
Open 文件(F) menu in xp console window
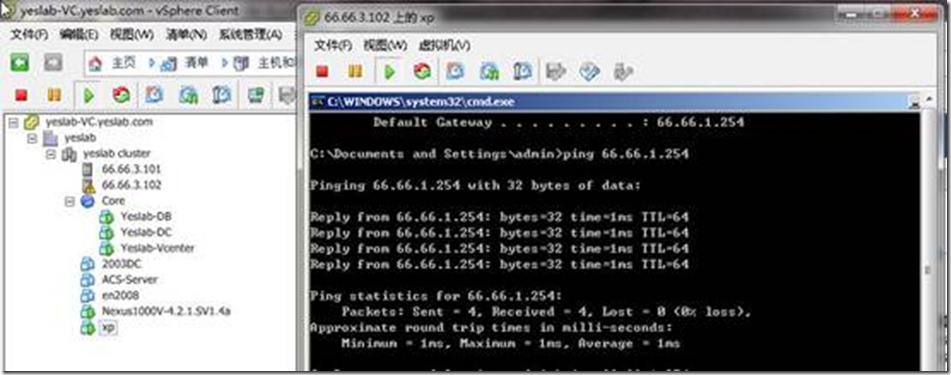333,46
